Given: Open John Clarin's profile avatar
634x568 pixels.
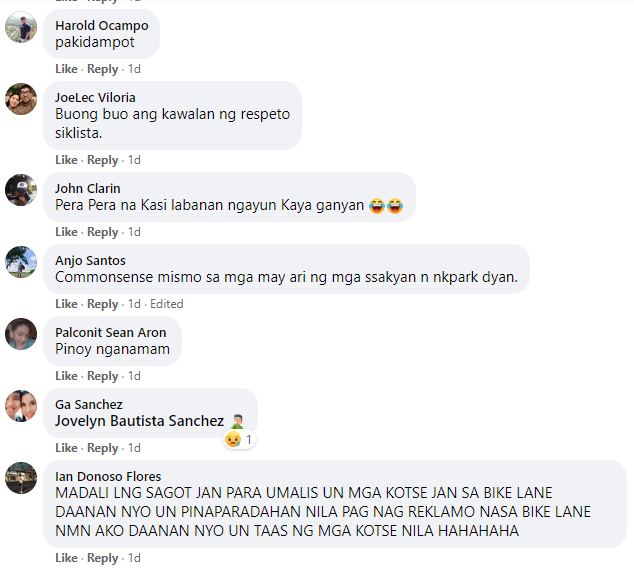Looking at the screenshot, I should tap(21, 190).
